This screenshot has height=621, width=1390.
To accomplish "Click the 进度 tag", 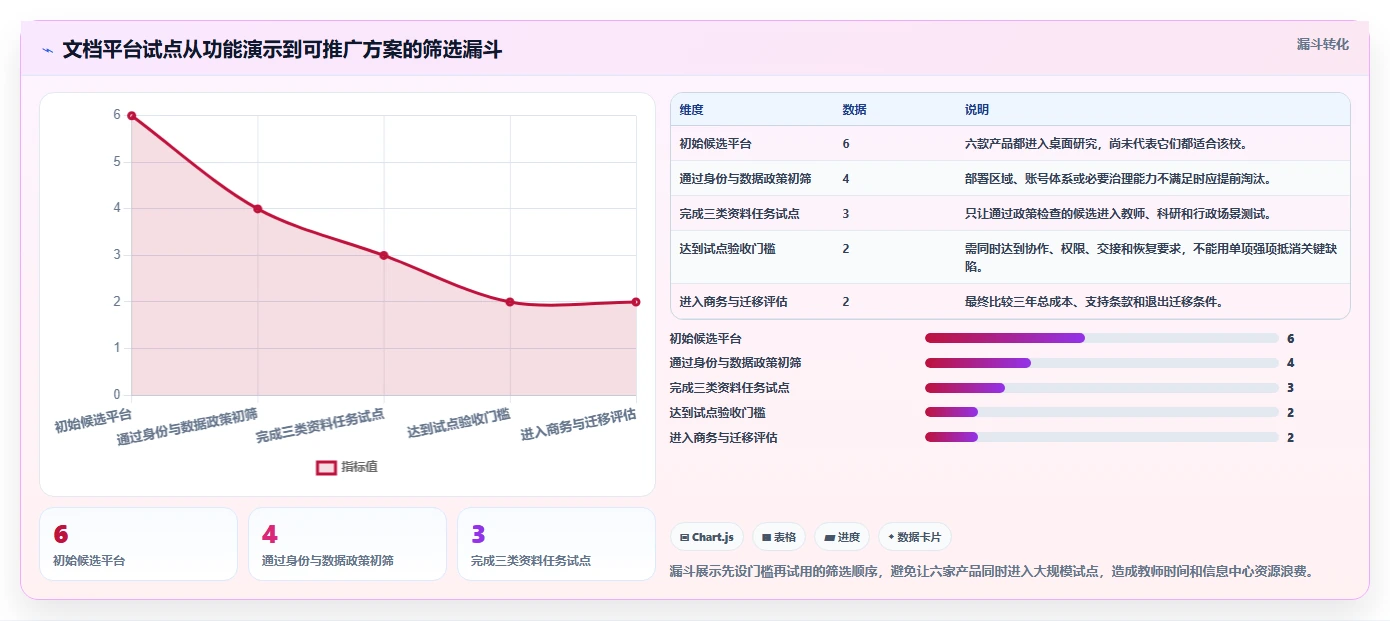I will [842, 537].
